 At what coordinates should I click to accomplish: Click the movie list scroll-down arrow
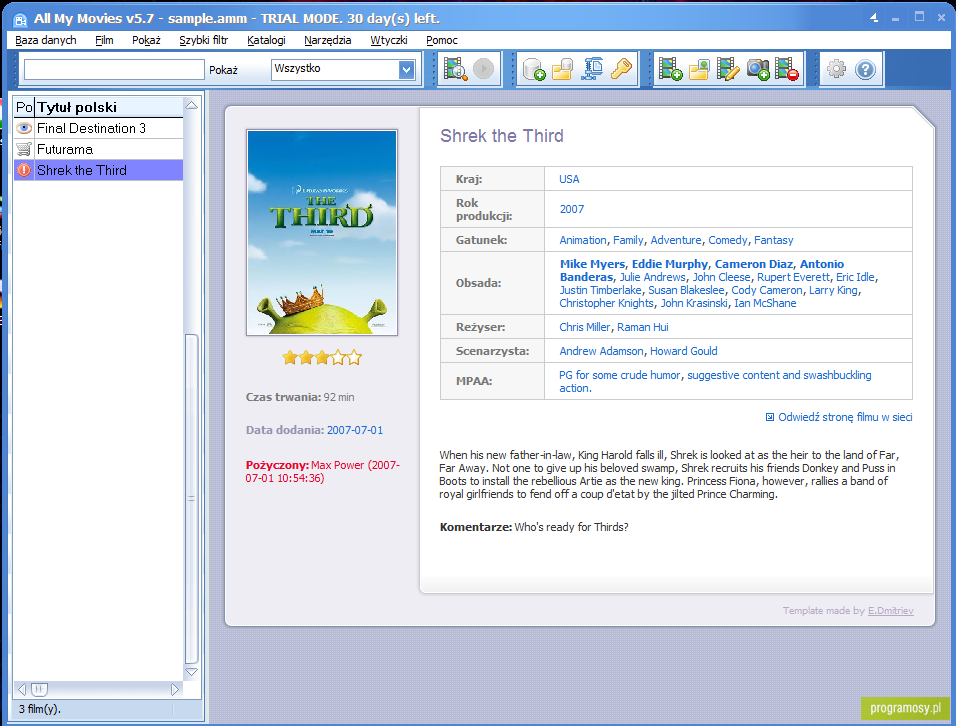click(191, 672)
